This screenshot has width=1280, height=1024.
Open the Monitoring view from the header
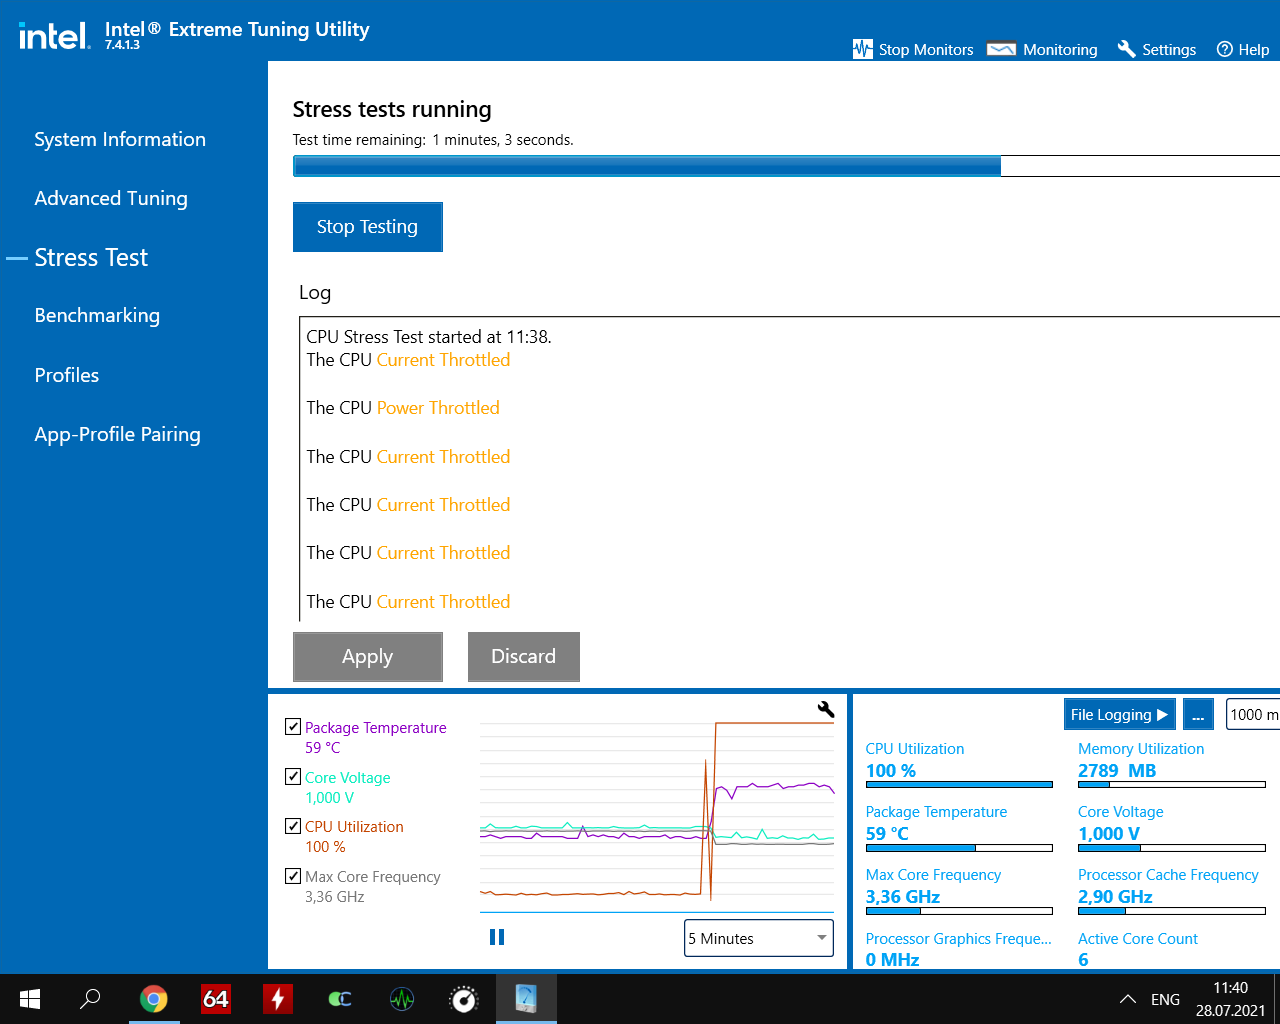click(x=1041, y=49)
